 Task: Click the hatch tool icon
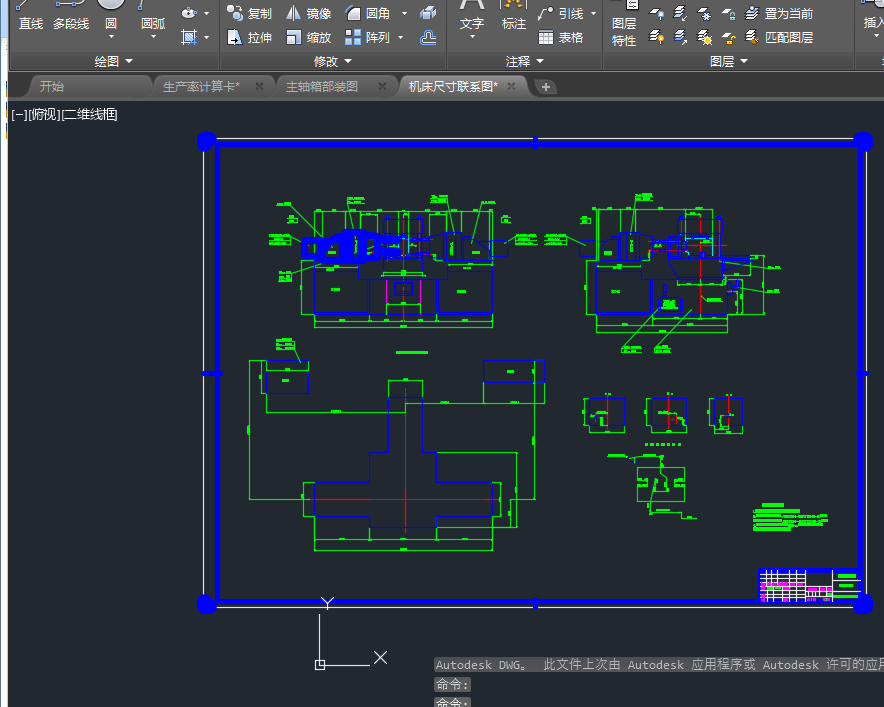point(189,37)
